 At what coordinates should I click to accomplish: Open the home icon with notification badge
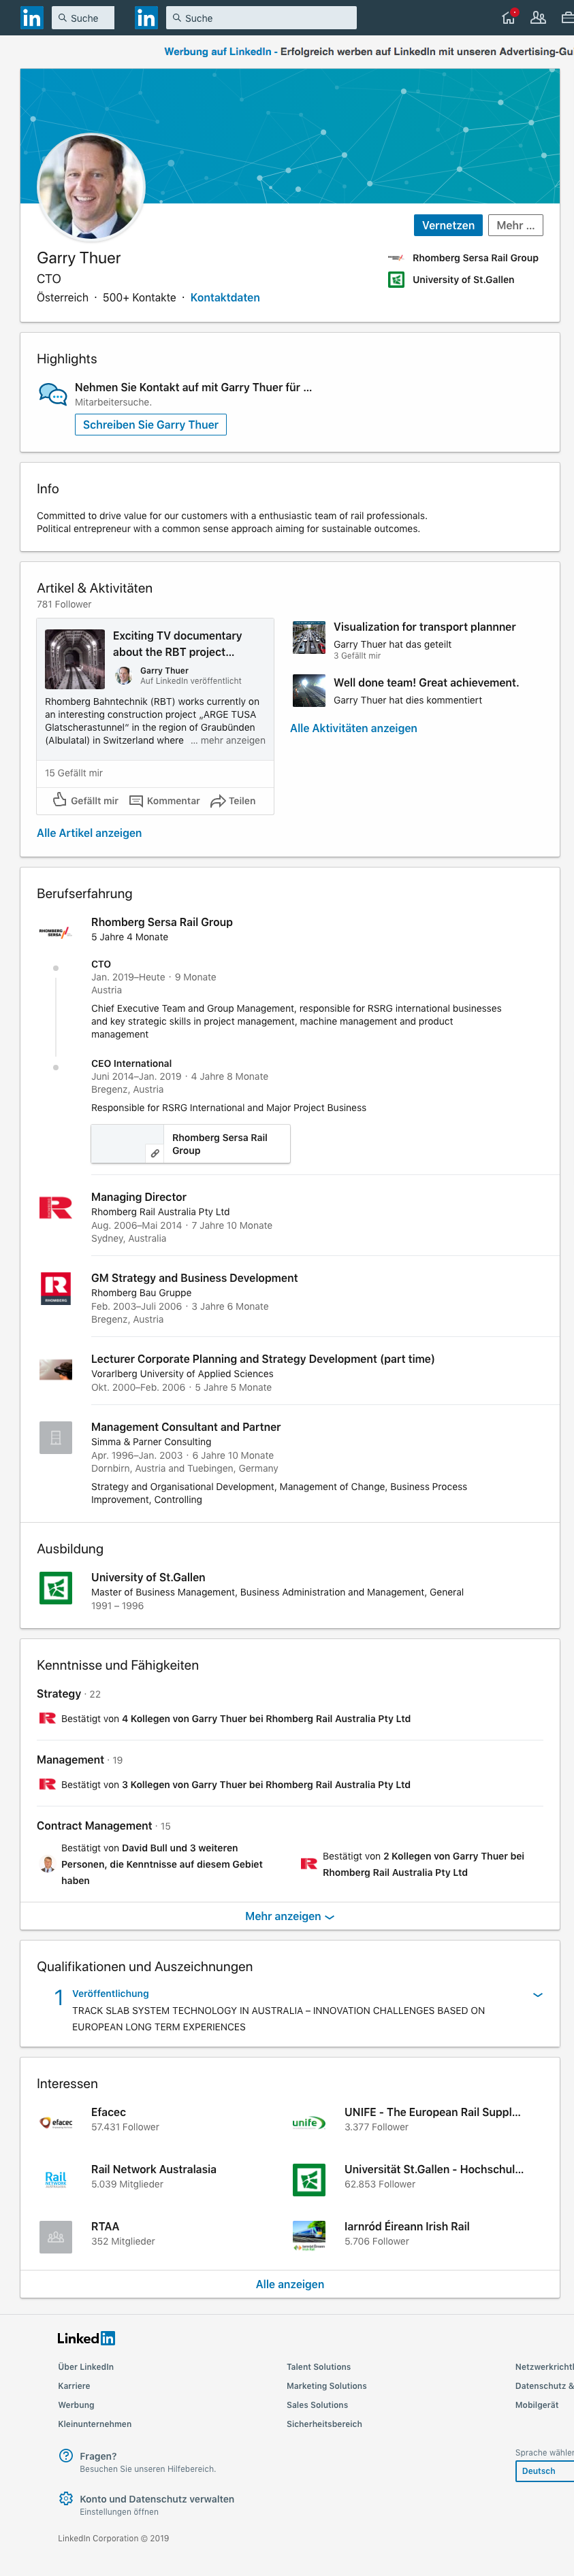[509, 17]
